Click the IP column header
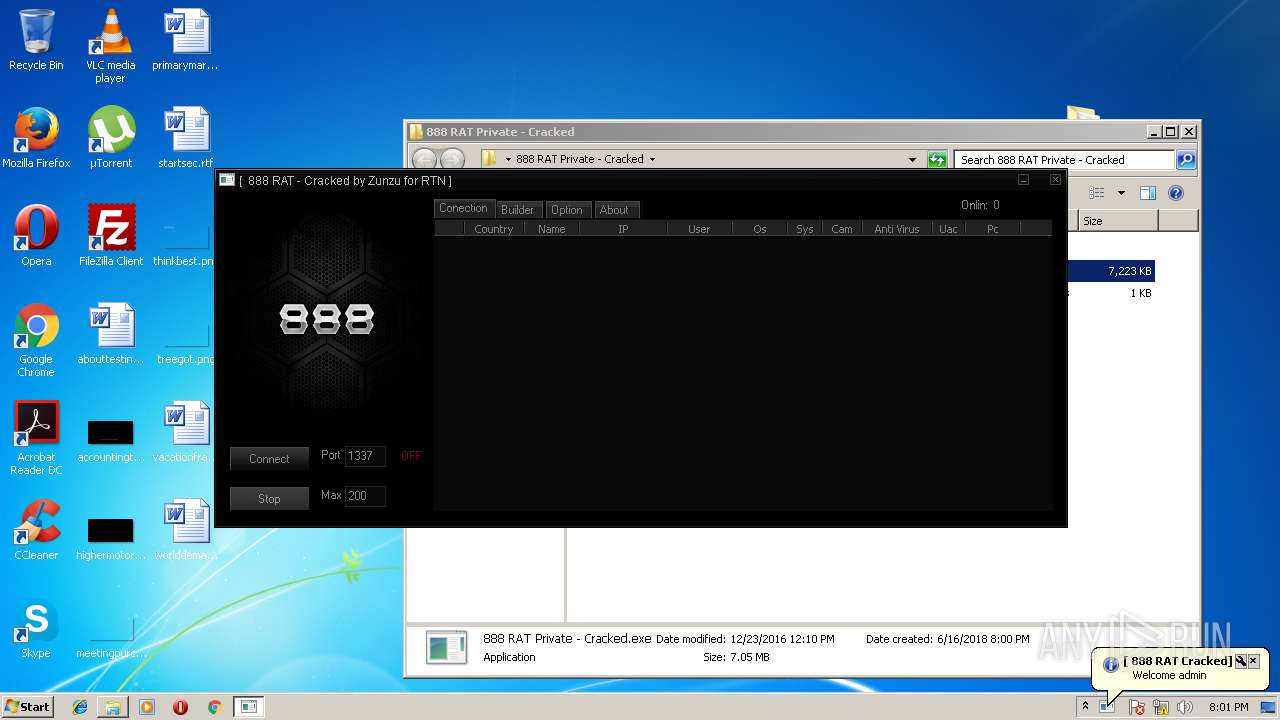 click(x=623, y=229)
